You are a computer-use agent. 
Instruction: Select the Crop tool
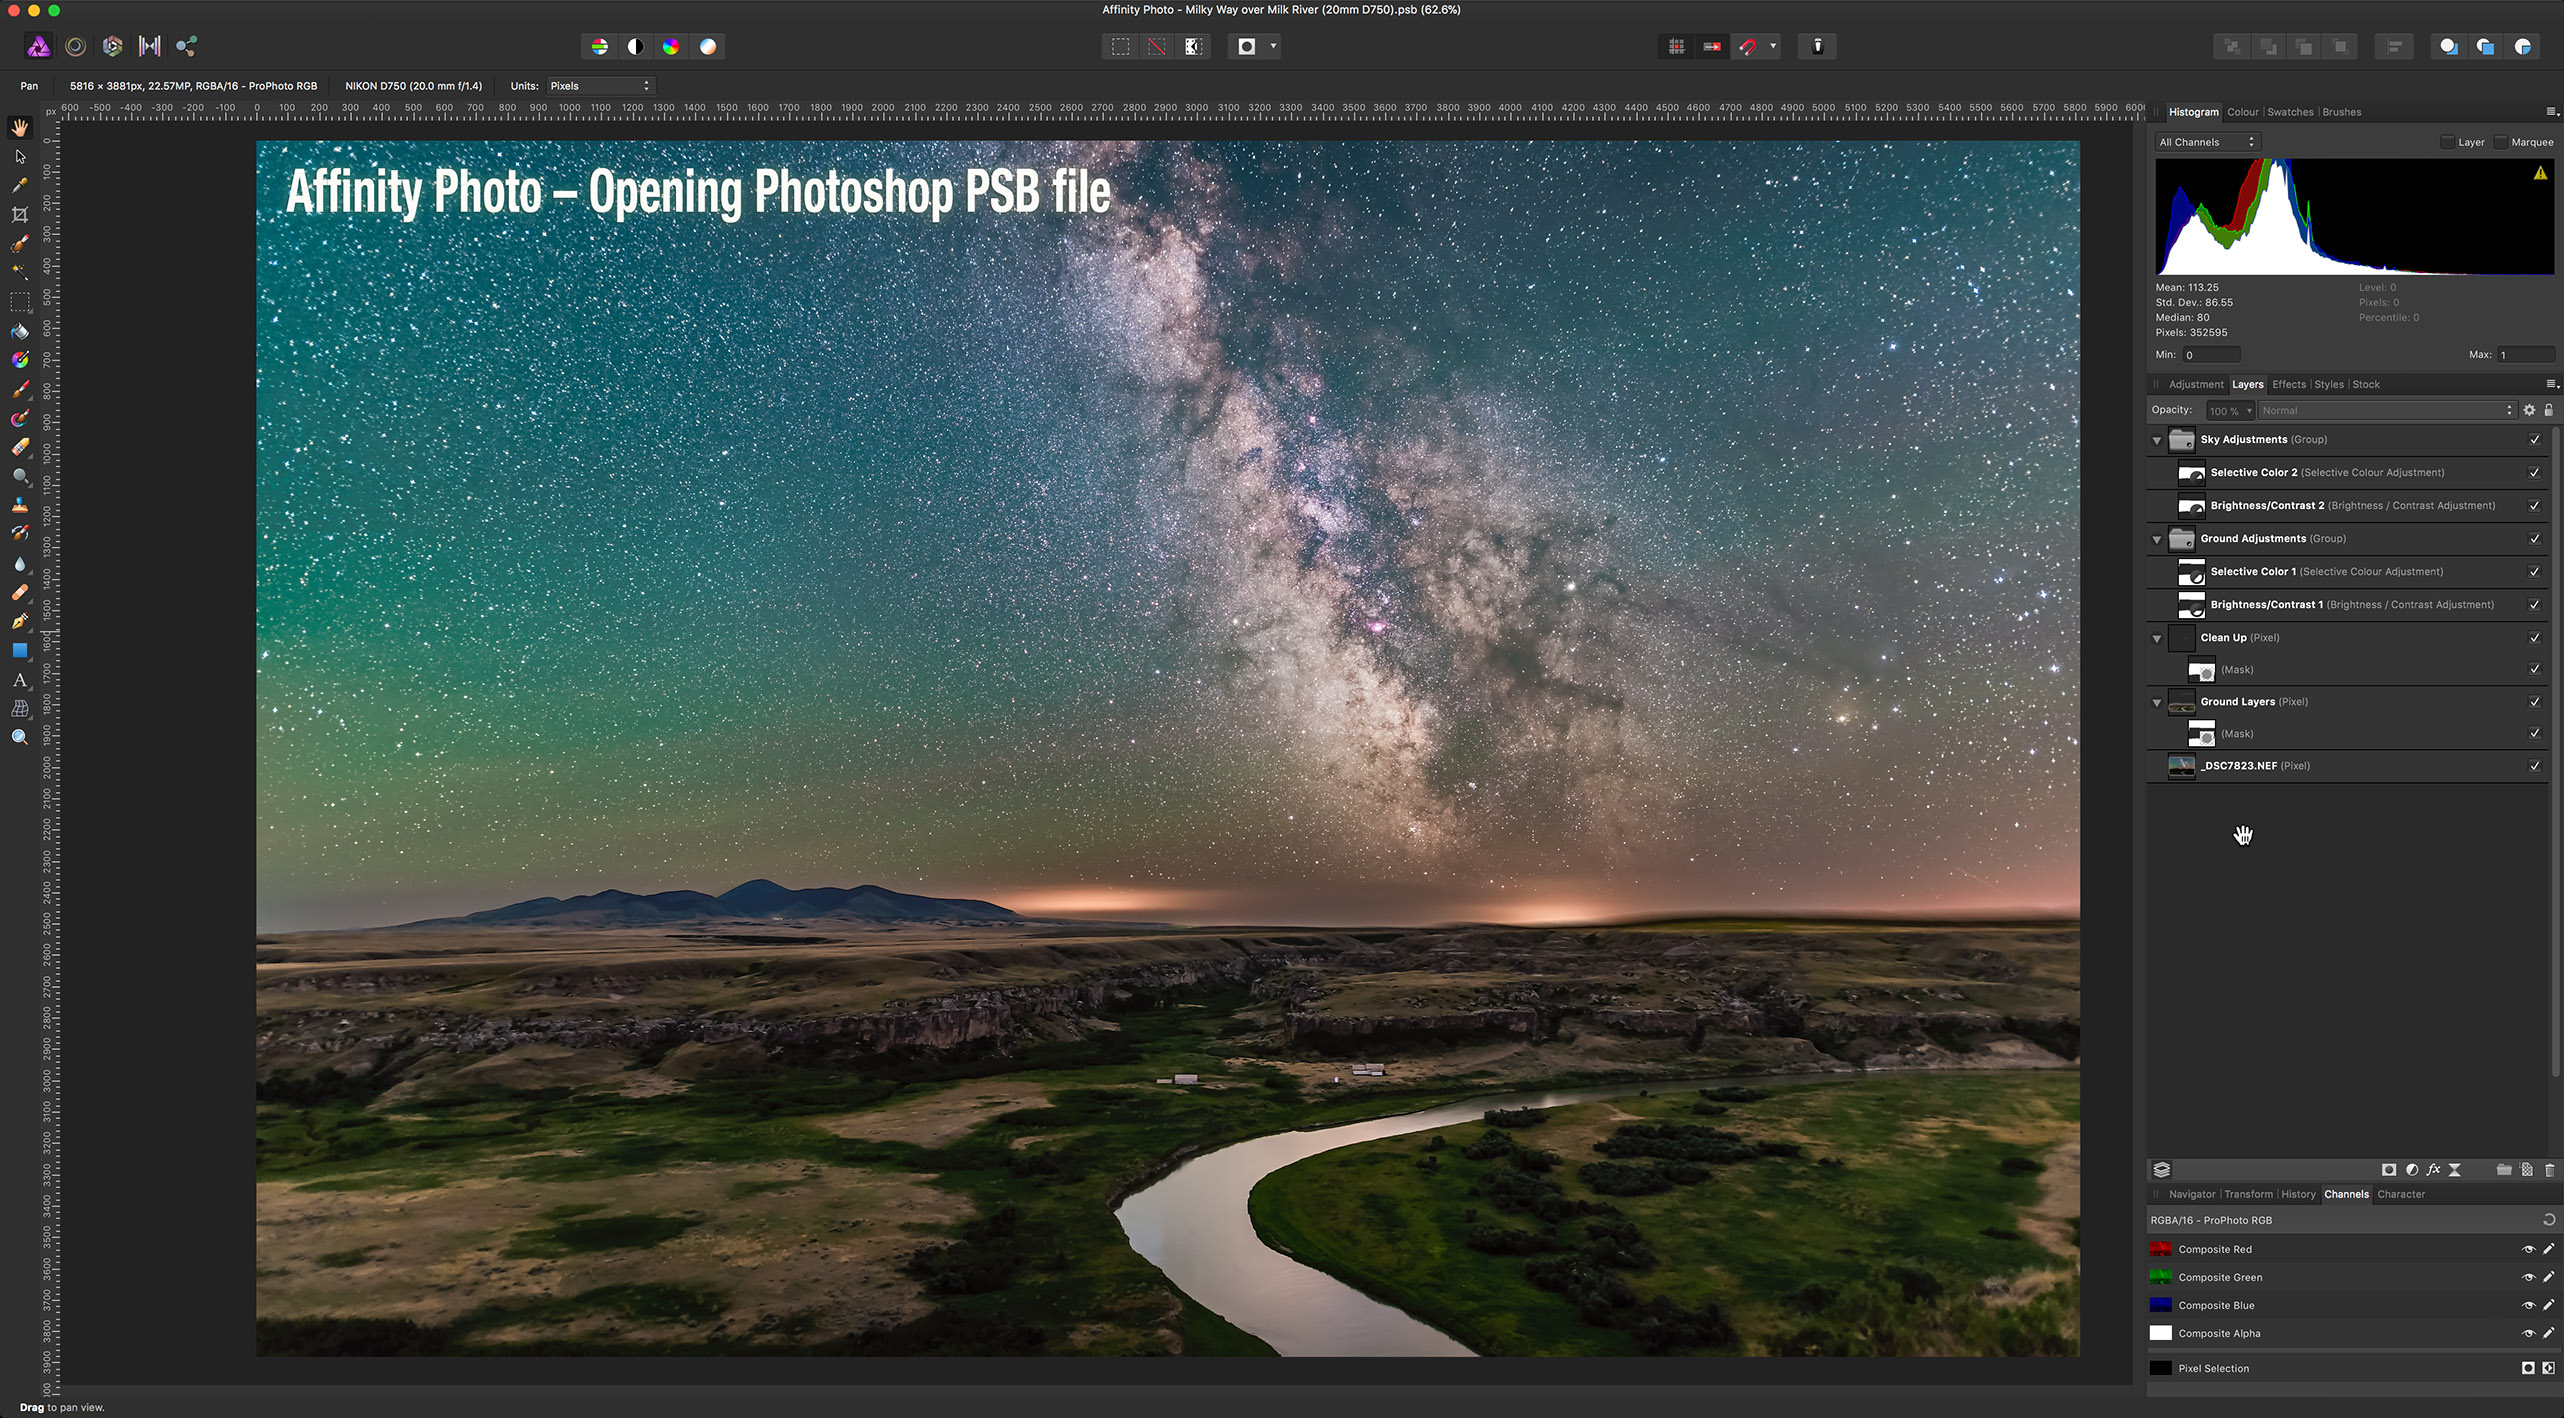(x=19, y=215)
